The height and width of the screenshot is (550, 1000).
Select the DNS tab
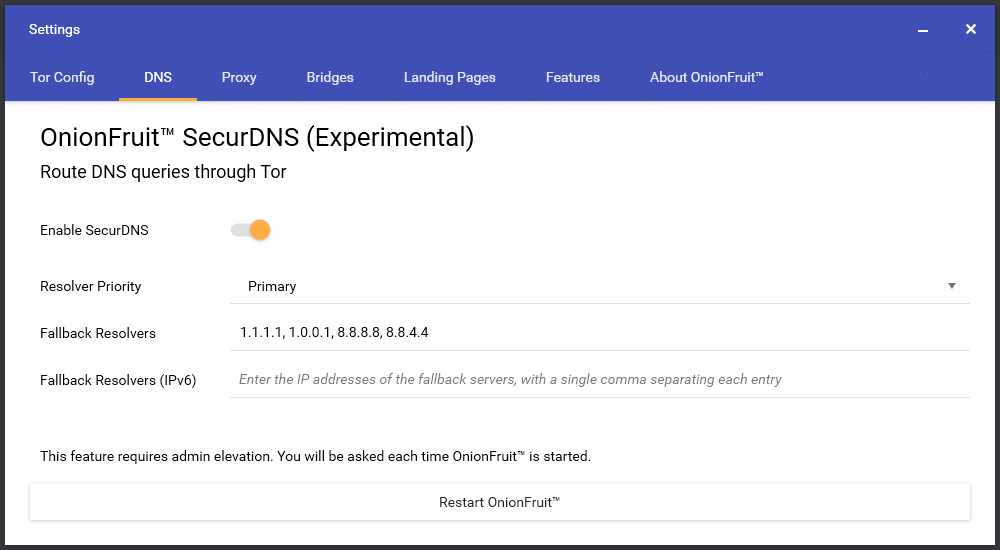(x=158, y=77)
